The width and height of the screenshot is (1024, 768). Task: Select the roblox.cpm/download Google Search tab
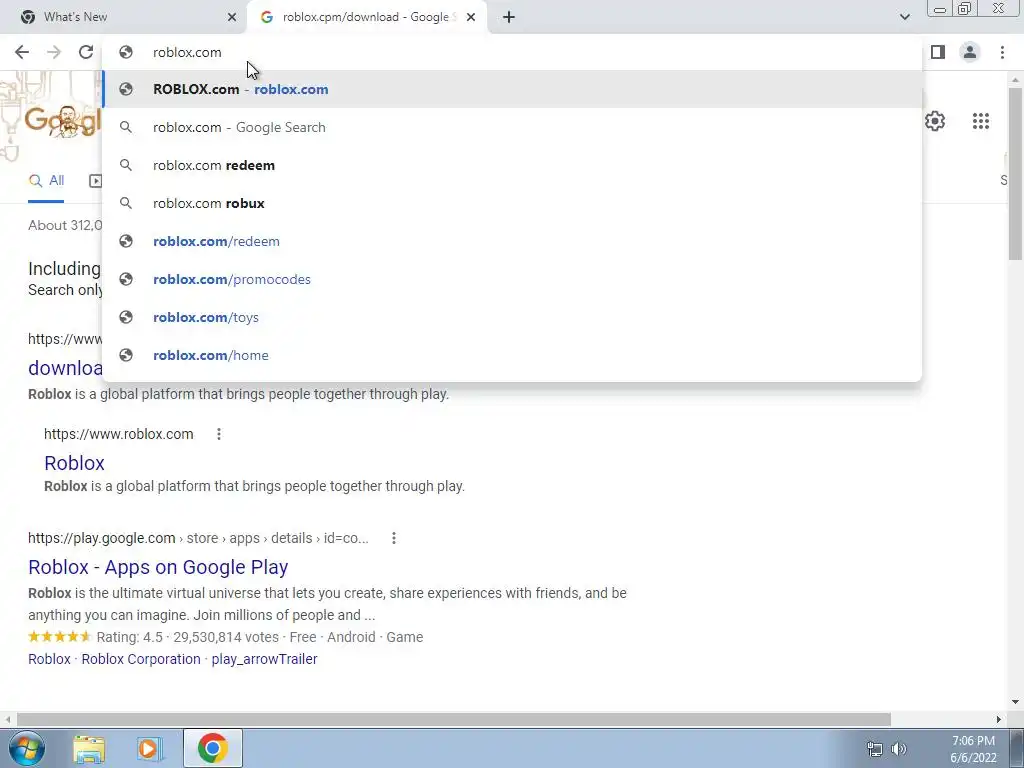pyautogui.click(x=366, y=17)
